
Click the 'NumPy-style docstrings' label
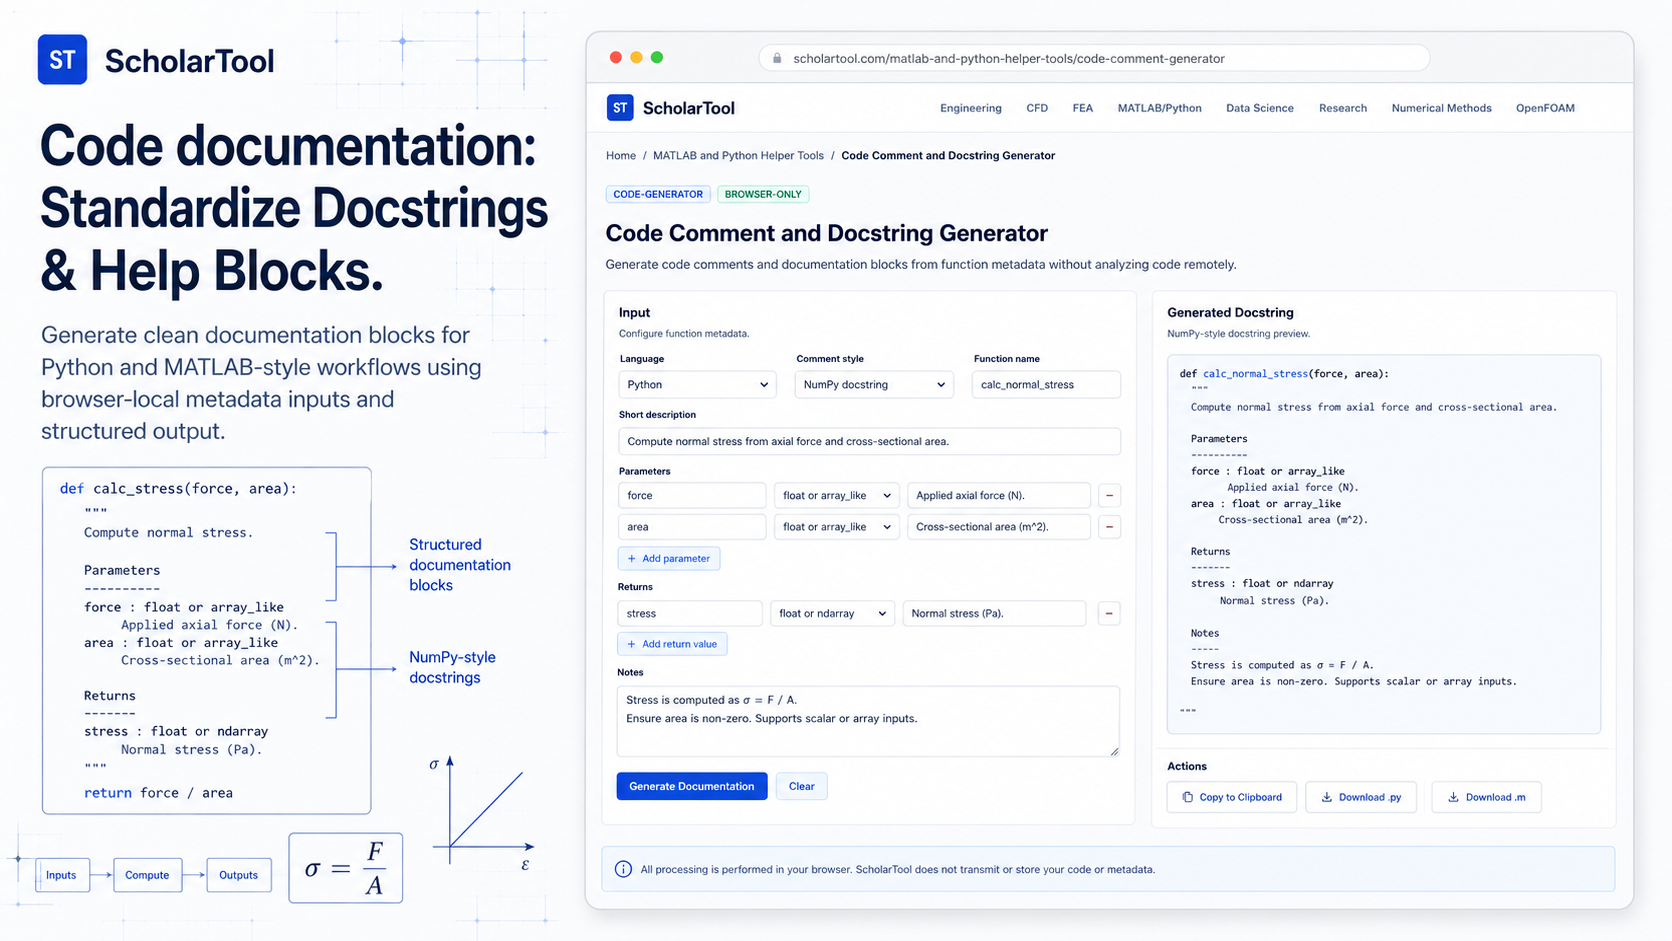point(452,667)
